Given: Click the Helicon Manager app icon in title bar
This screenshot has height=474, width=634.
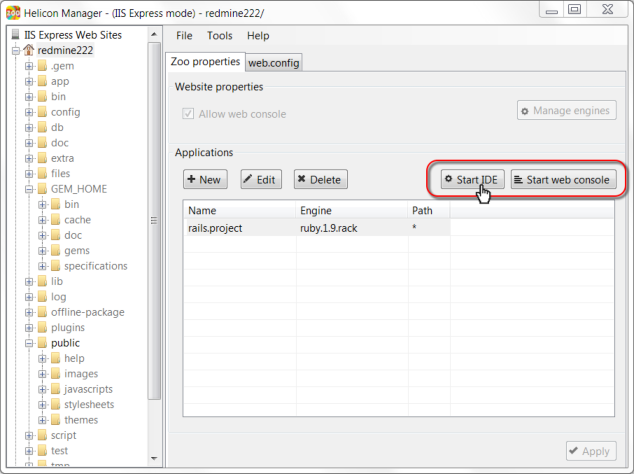Looking at the screenshot, I should click(13, 13).
